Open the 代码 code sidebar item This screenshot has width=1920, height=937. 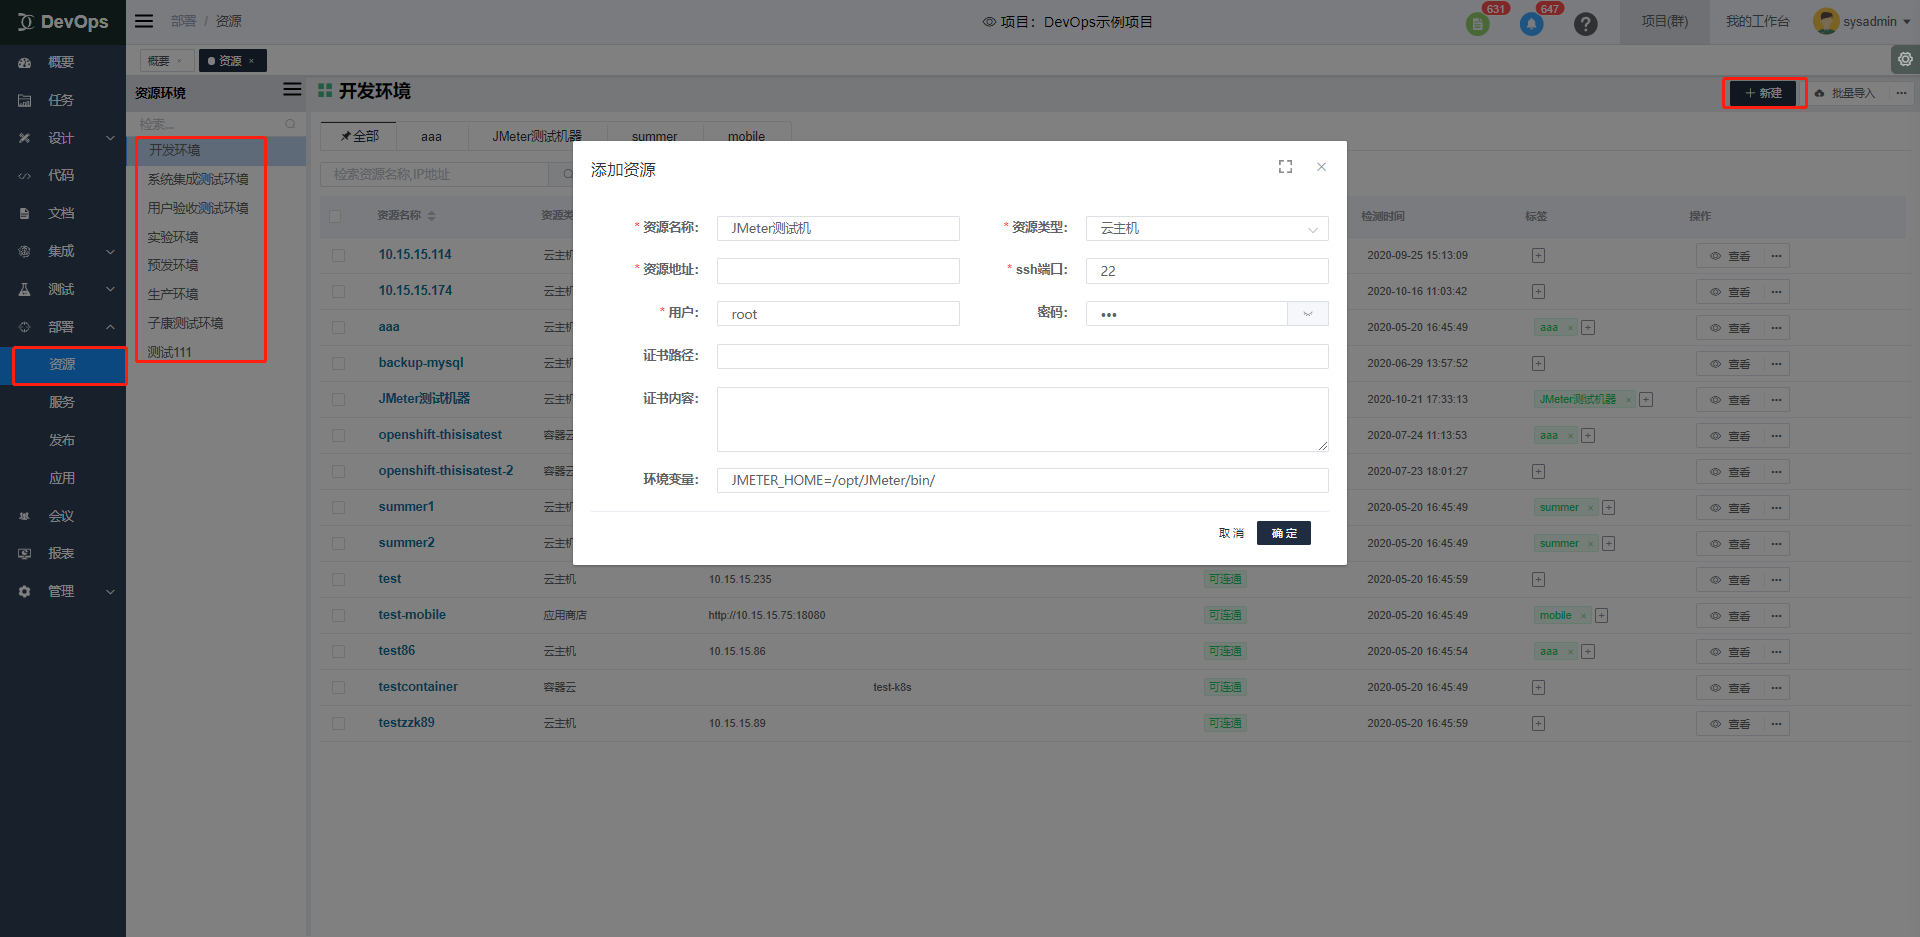[63, 175]
